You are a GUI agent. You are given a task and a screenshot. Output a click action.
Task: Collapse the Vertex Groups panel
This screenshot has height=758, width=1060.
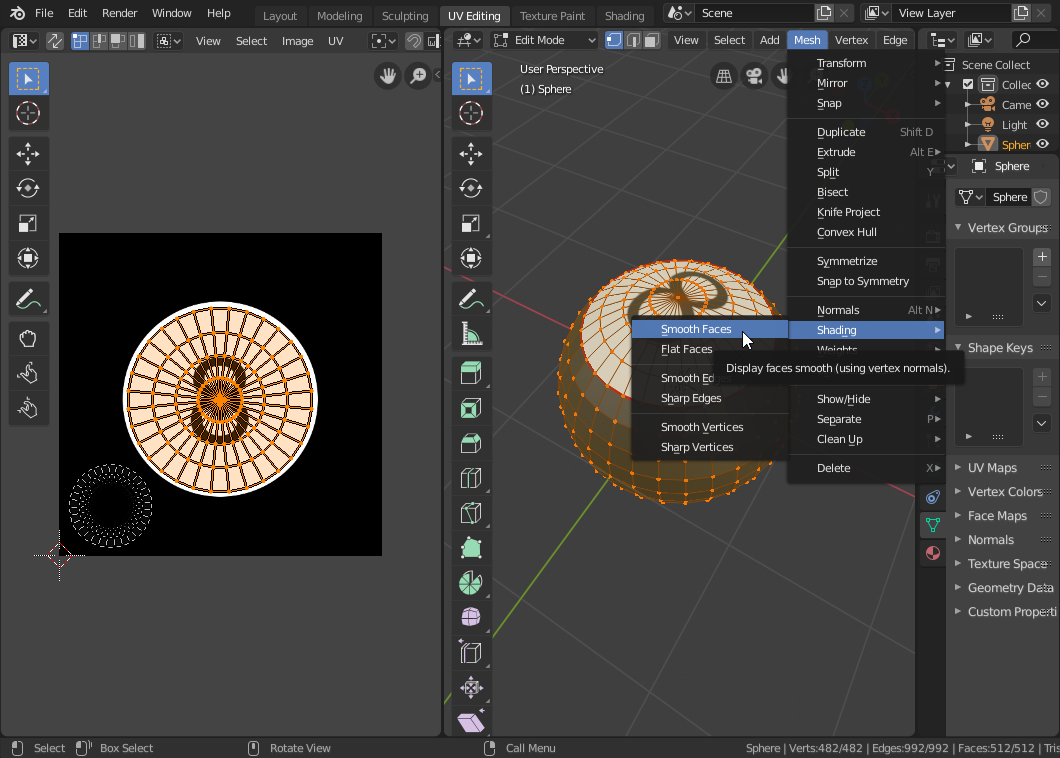[x=958, y=227]
